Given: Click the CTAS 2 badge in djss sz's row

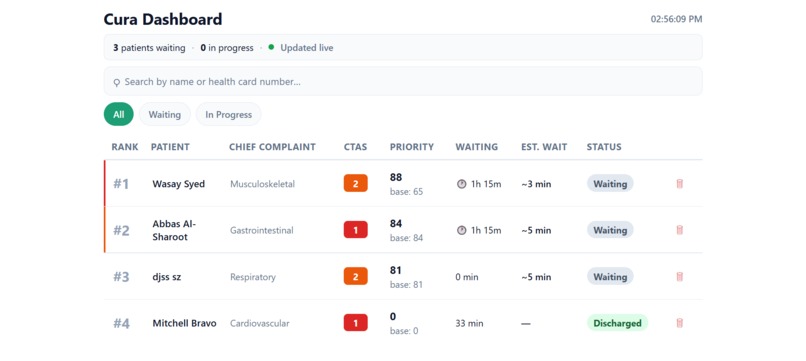Looking at the screenshot, I should [x=356, y=276].
